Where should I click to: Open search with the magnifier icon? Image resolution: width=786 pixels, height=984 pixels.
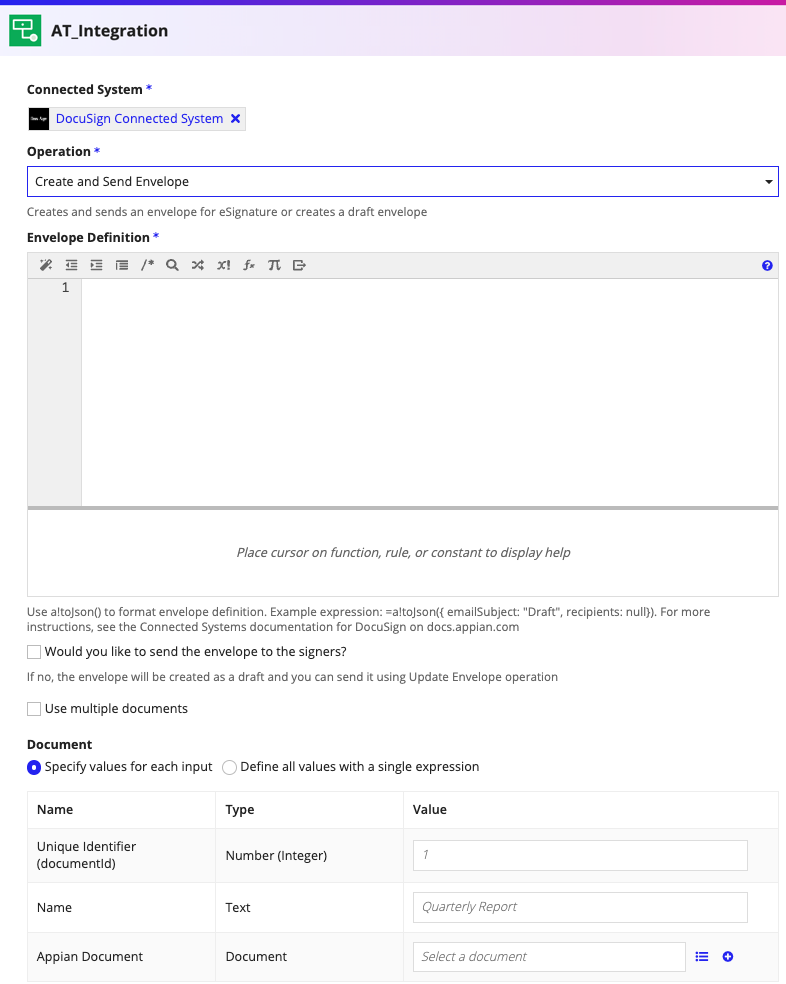point(172,265)
